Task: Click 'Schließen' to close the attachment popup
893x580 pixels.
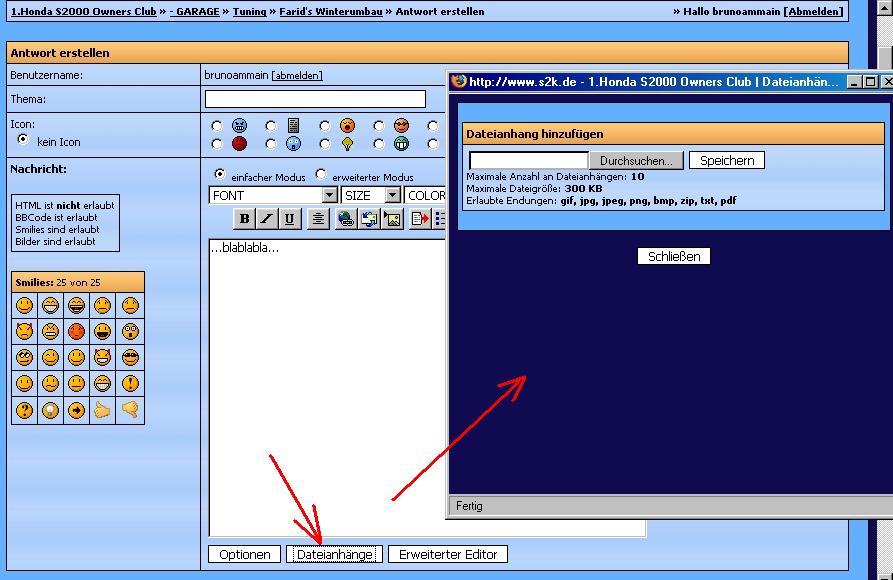Action: [673, 256]
